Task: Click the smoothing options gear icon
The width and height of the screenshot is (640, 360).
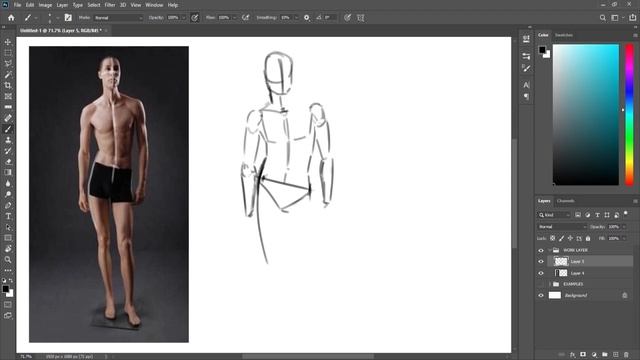Action: (x=307, y=18)
